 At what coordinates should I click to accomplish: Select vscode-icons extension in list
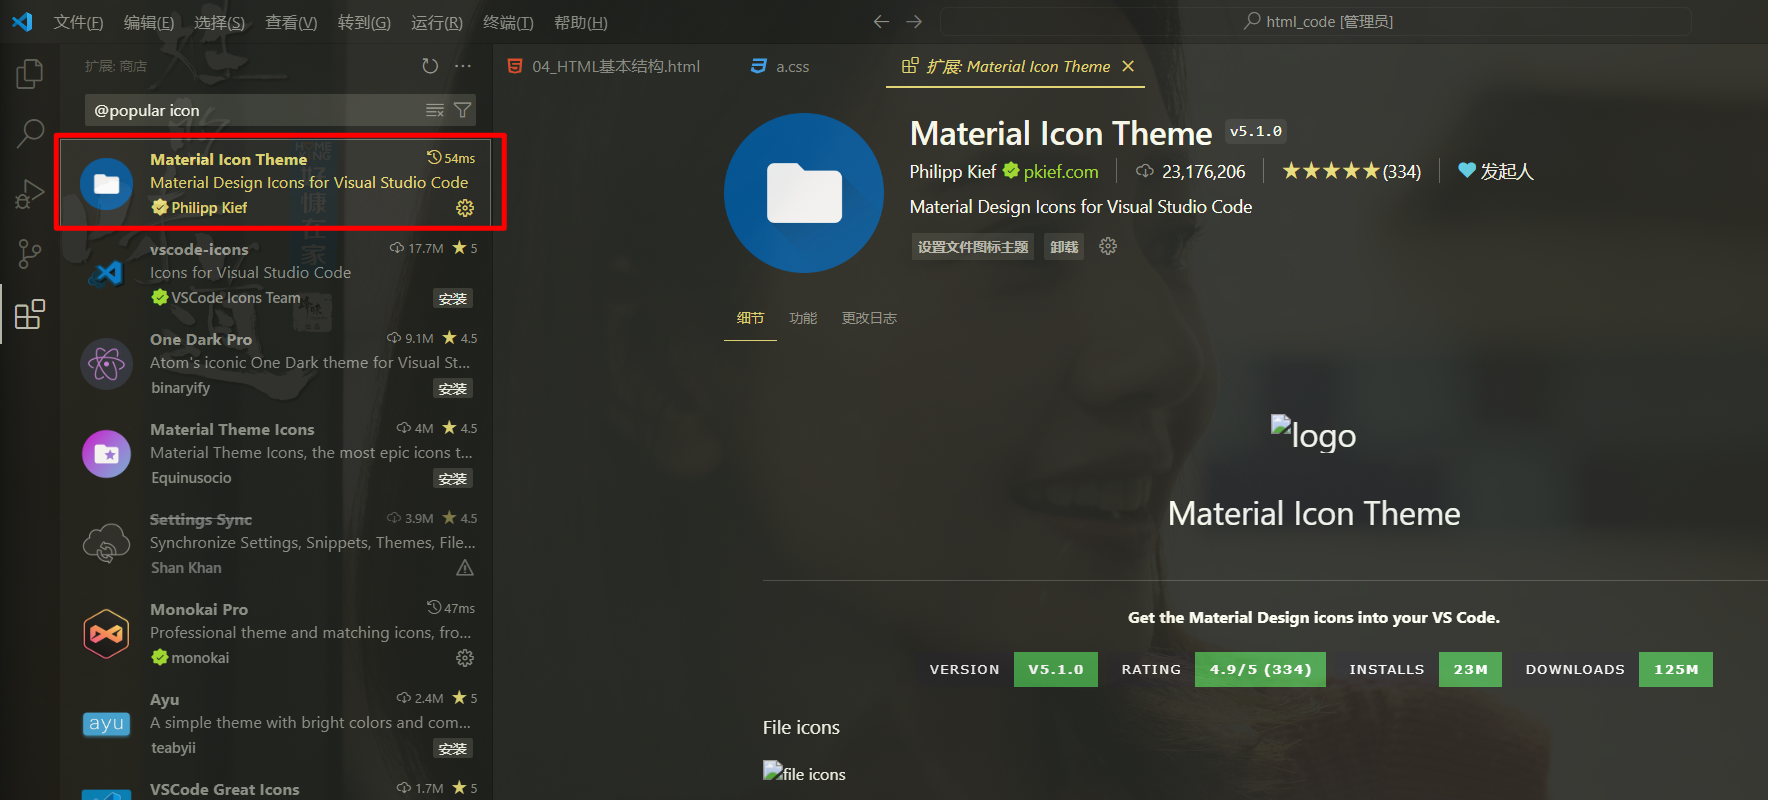coord(277,273)
